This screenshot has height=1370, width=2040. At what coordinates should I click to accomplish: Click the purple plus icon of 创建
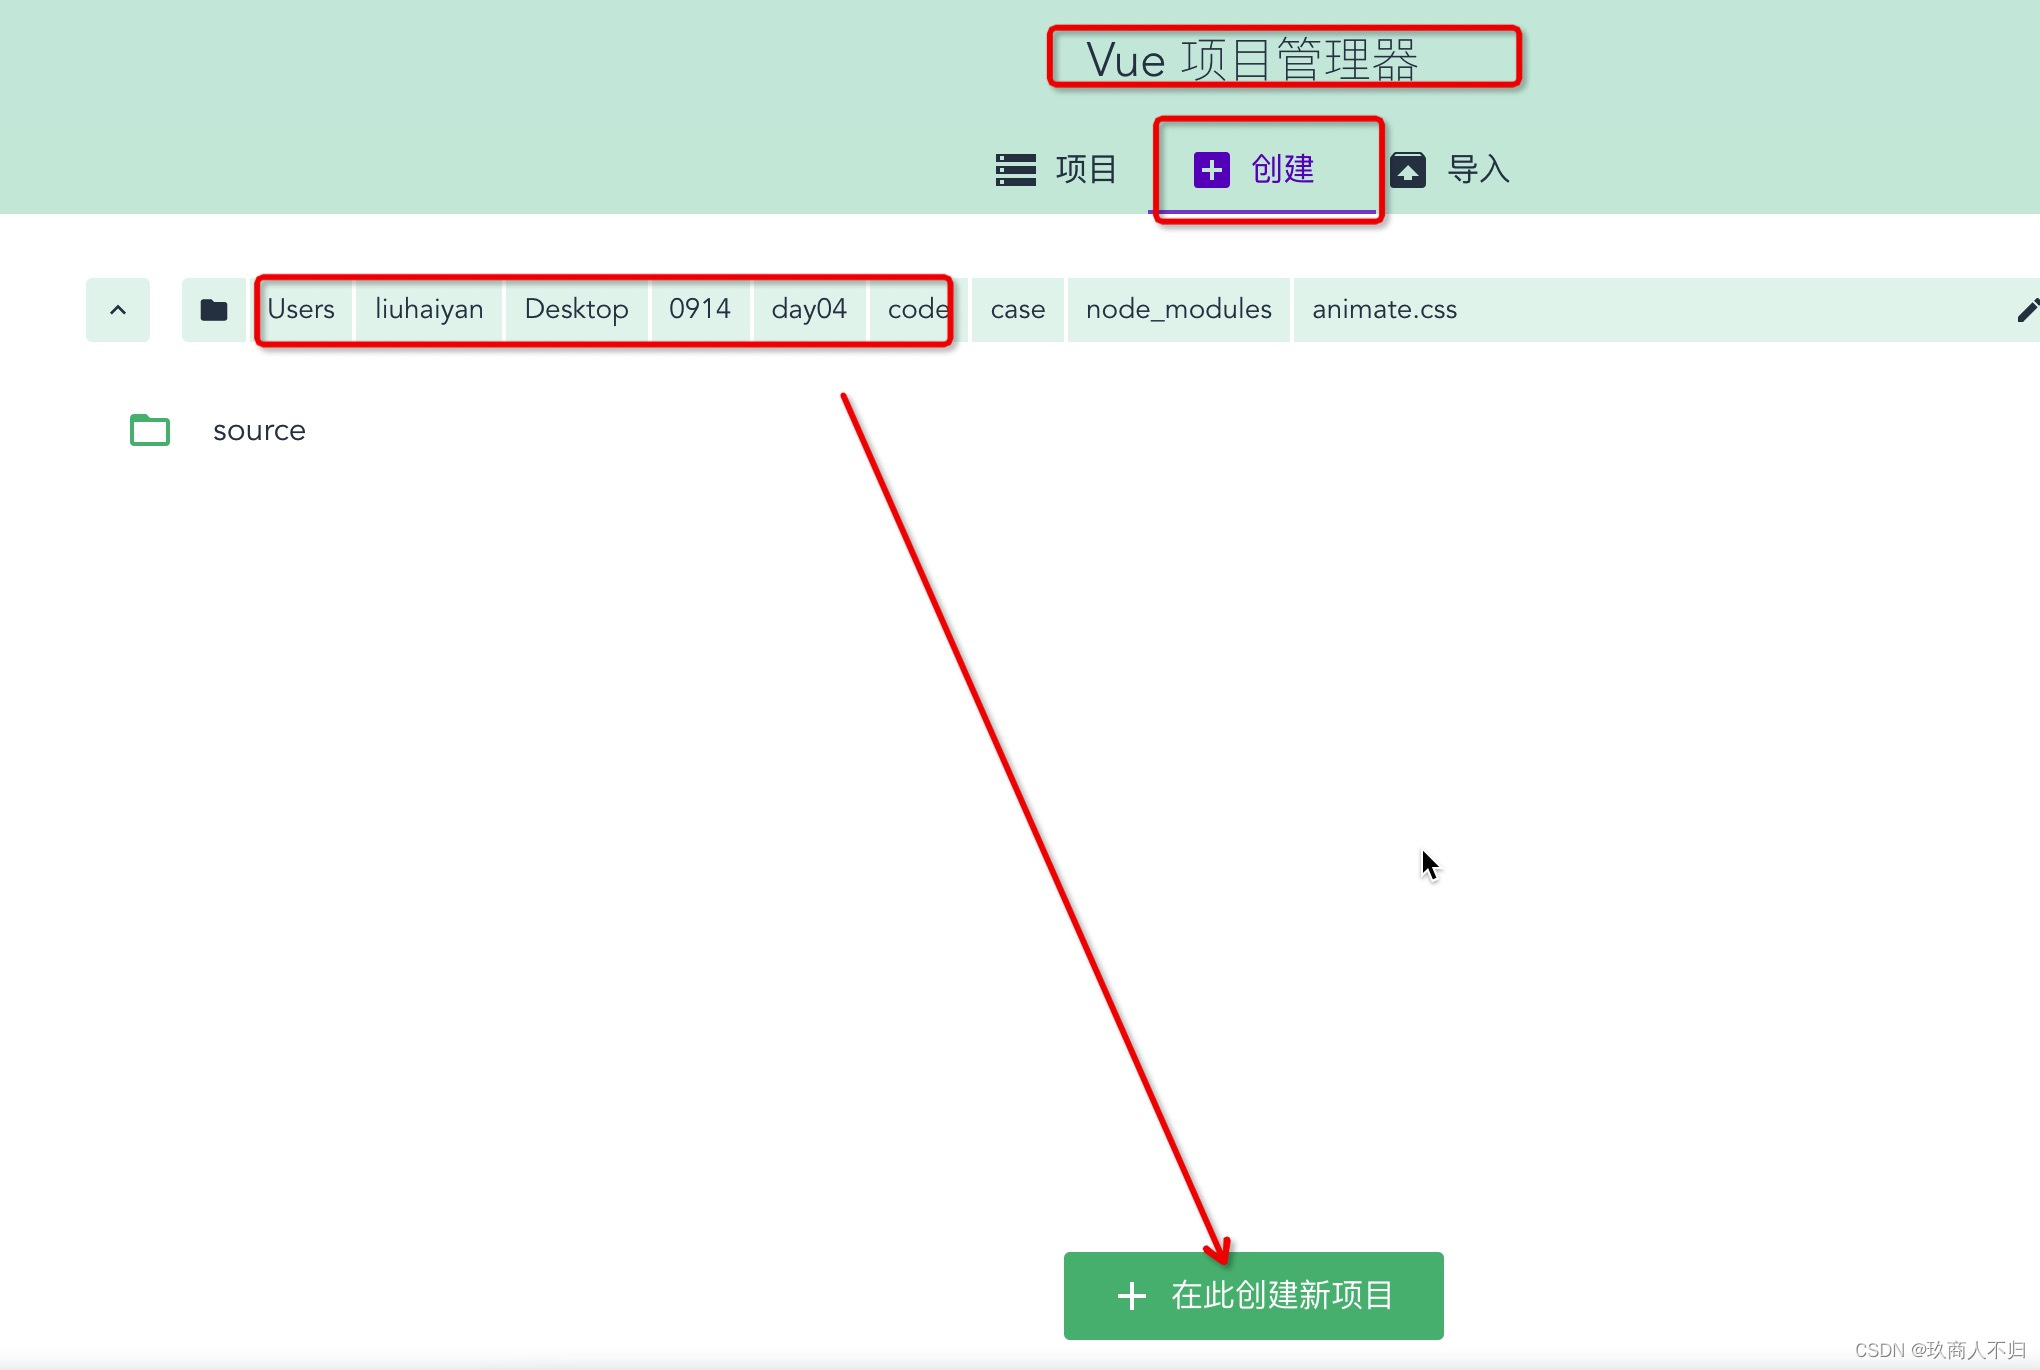tap(1211, 169)
